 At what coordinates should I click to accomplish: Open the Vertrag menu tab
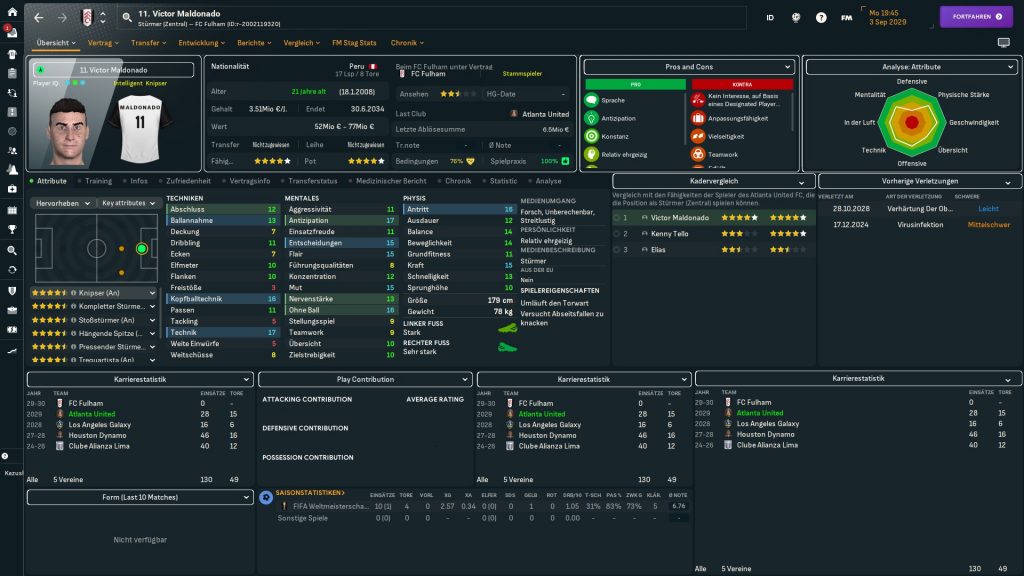(102, 43)
